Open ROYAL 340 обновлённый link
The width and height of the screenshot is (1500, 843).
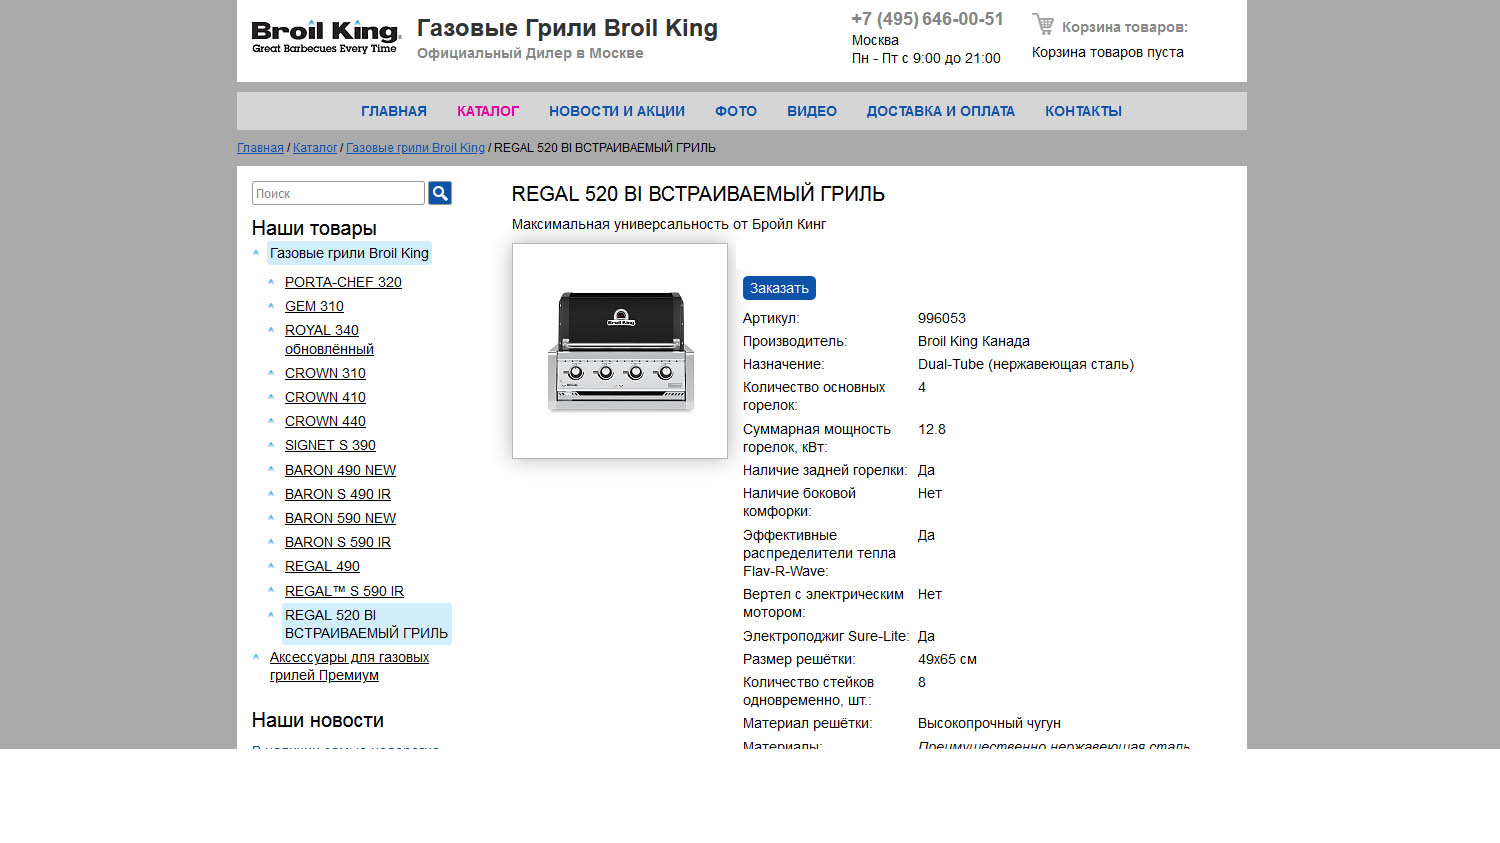click(x=329, y=339)
